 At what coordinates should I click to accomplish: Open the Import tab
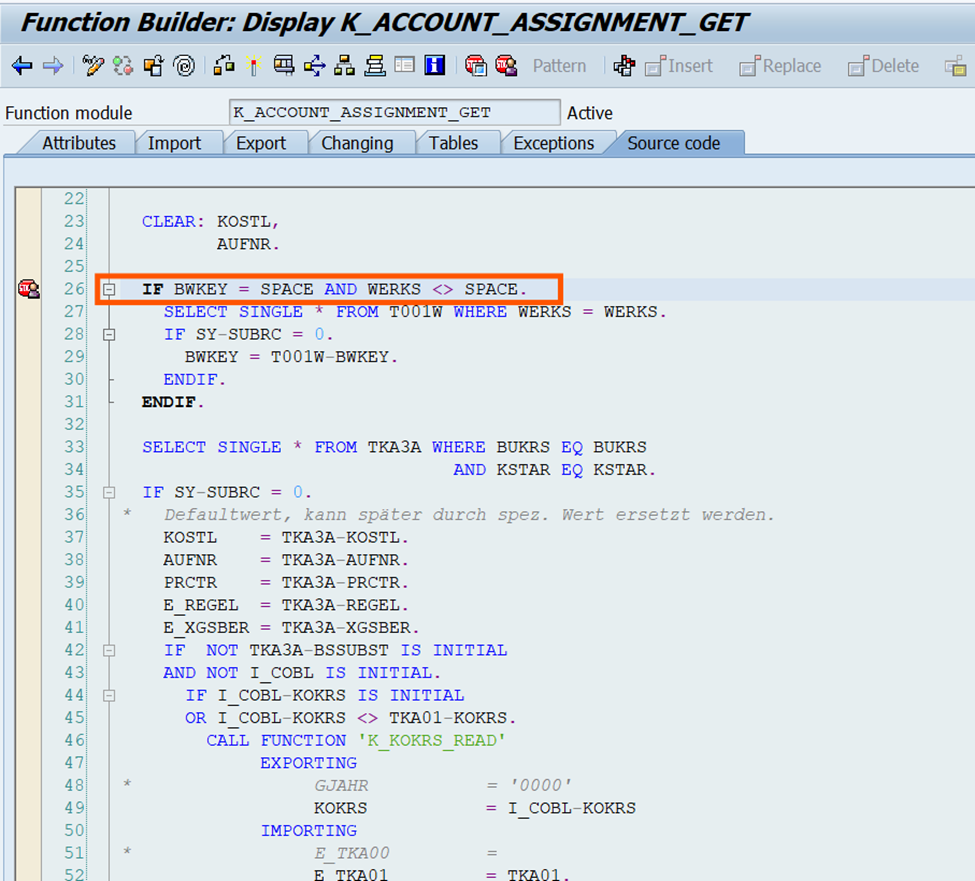coord(174,143)
